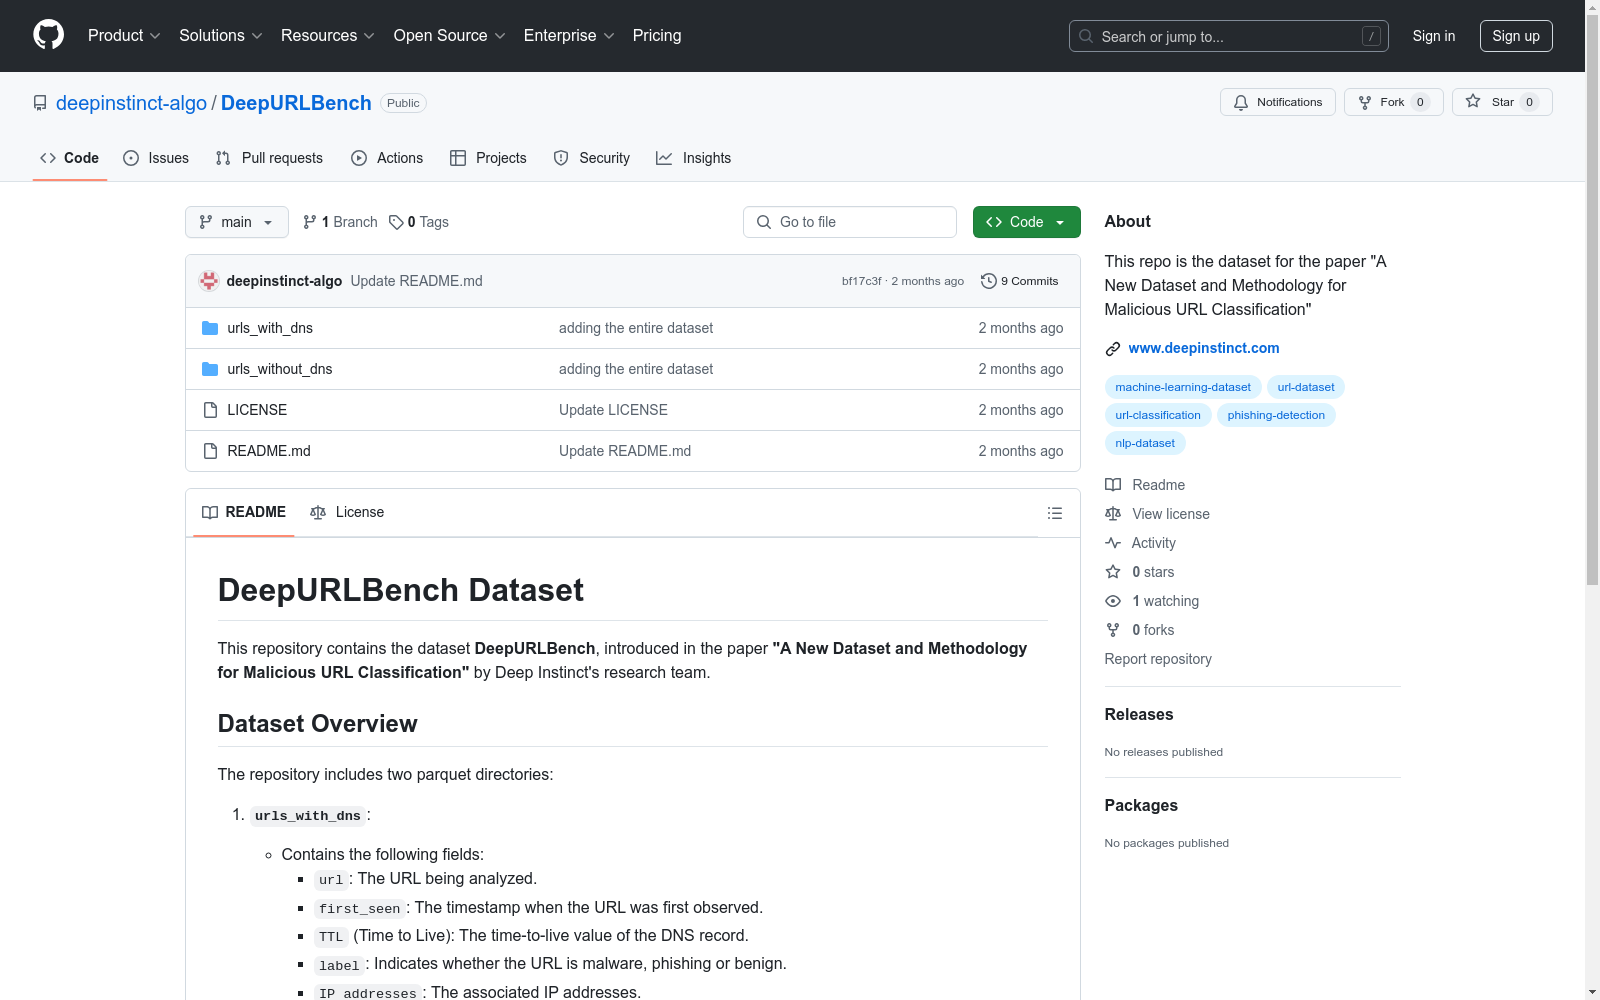The width and height of the screenshot is (1600, 1000).
Task: Switch to the Projects tab
Action: point(488,158)
